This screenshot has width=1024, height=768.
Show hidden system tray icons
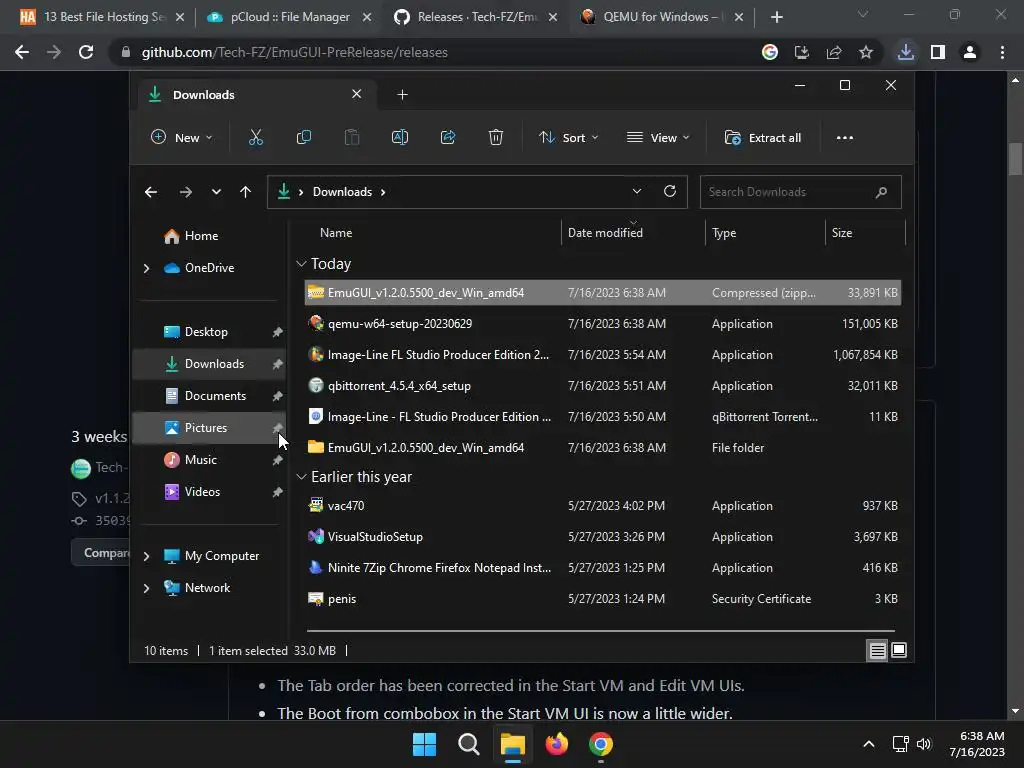coord(869,744)
